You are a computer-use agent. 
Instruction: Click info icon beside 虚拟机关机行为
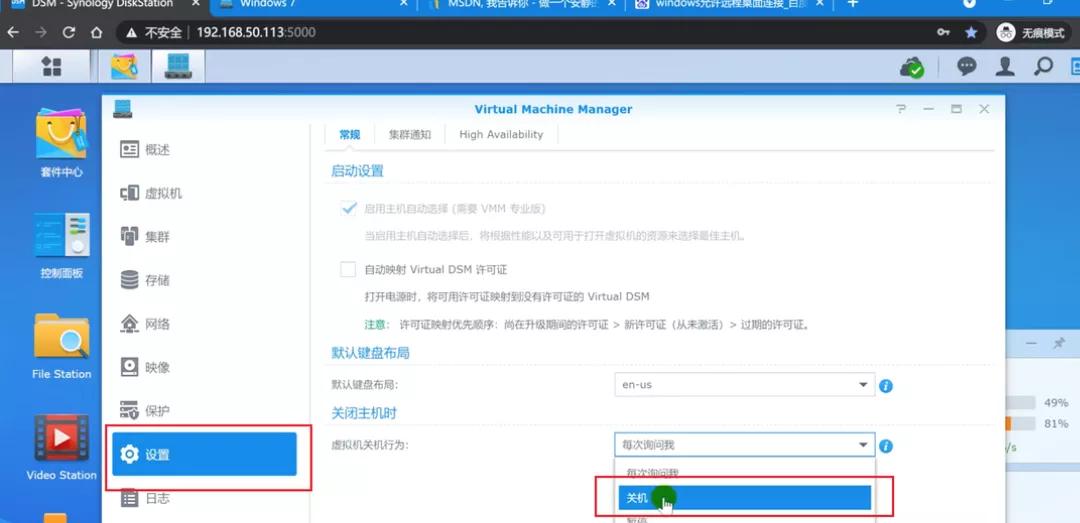pyautogui.click(x=886, y=447)
